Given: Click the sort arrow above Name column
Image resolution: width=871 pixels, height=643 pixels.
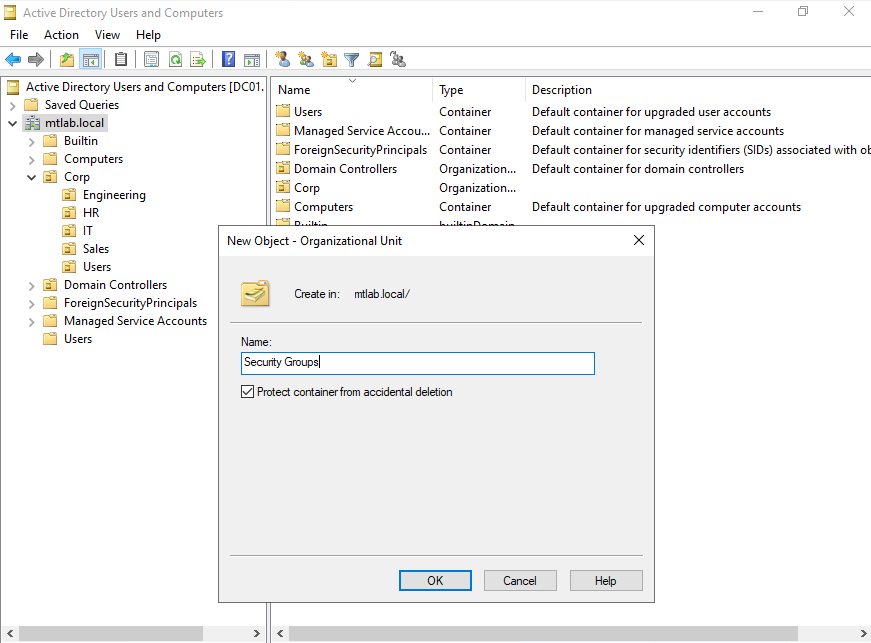Looking at the screenshot, I should [x=352, y=81].
